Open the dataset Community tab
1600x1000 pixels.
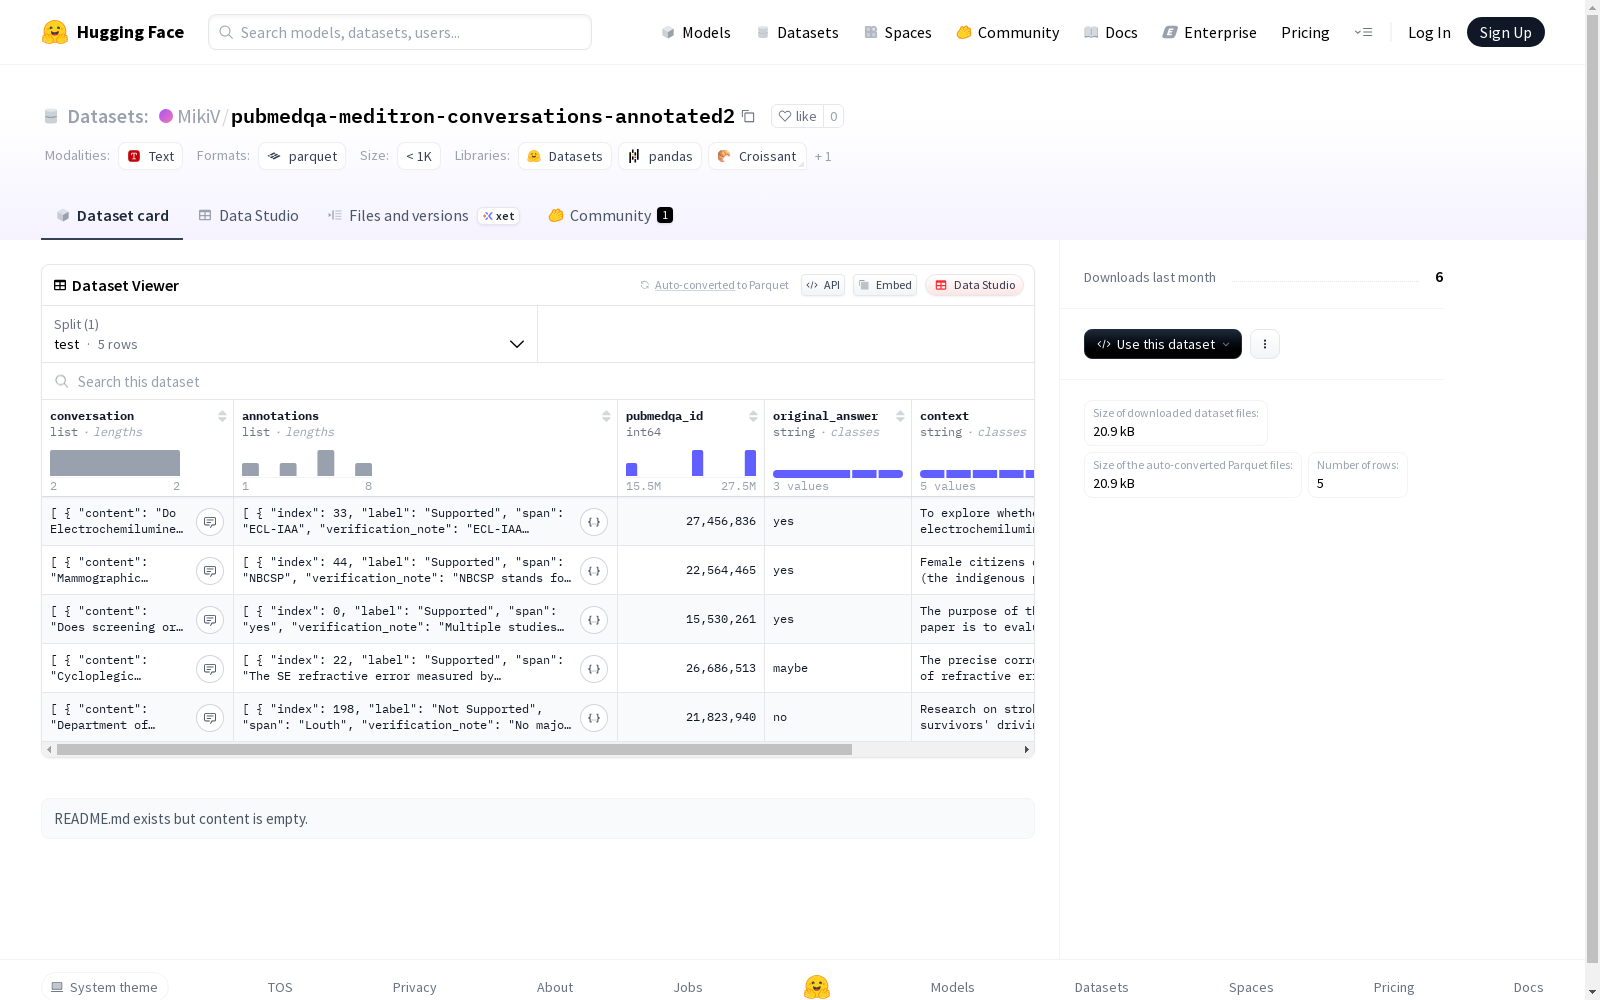tap(611, 216)
